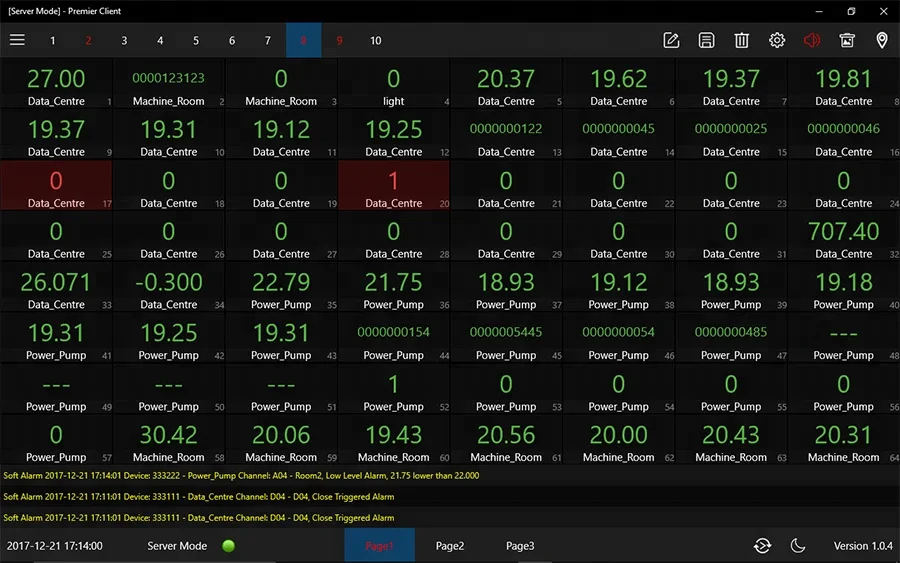This screenshot has width=900, height=563.
Task: Switch to group tab 10
Action: coord(375,41)
